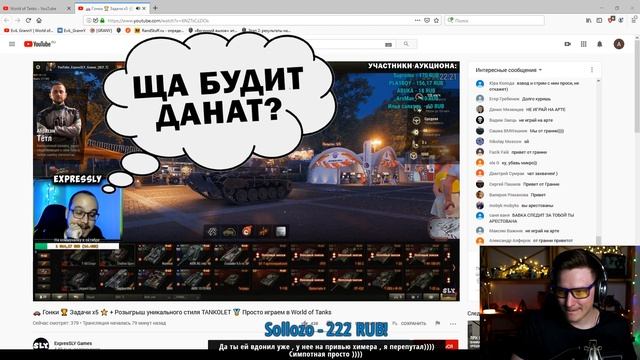Viewport: 640px width, 360px height.
Task: Show the browser sidebar panel
Action: pos(599,20)
